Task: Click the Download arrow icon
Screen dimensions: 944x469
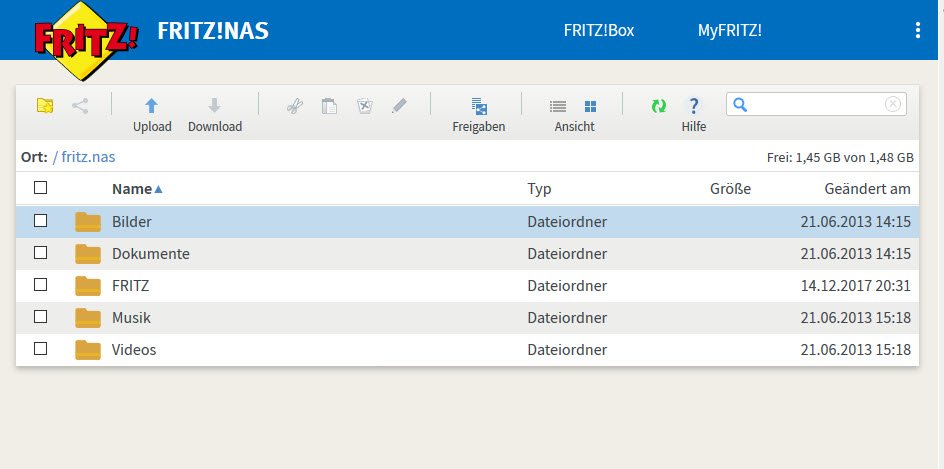Action: [214, 106]
